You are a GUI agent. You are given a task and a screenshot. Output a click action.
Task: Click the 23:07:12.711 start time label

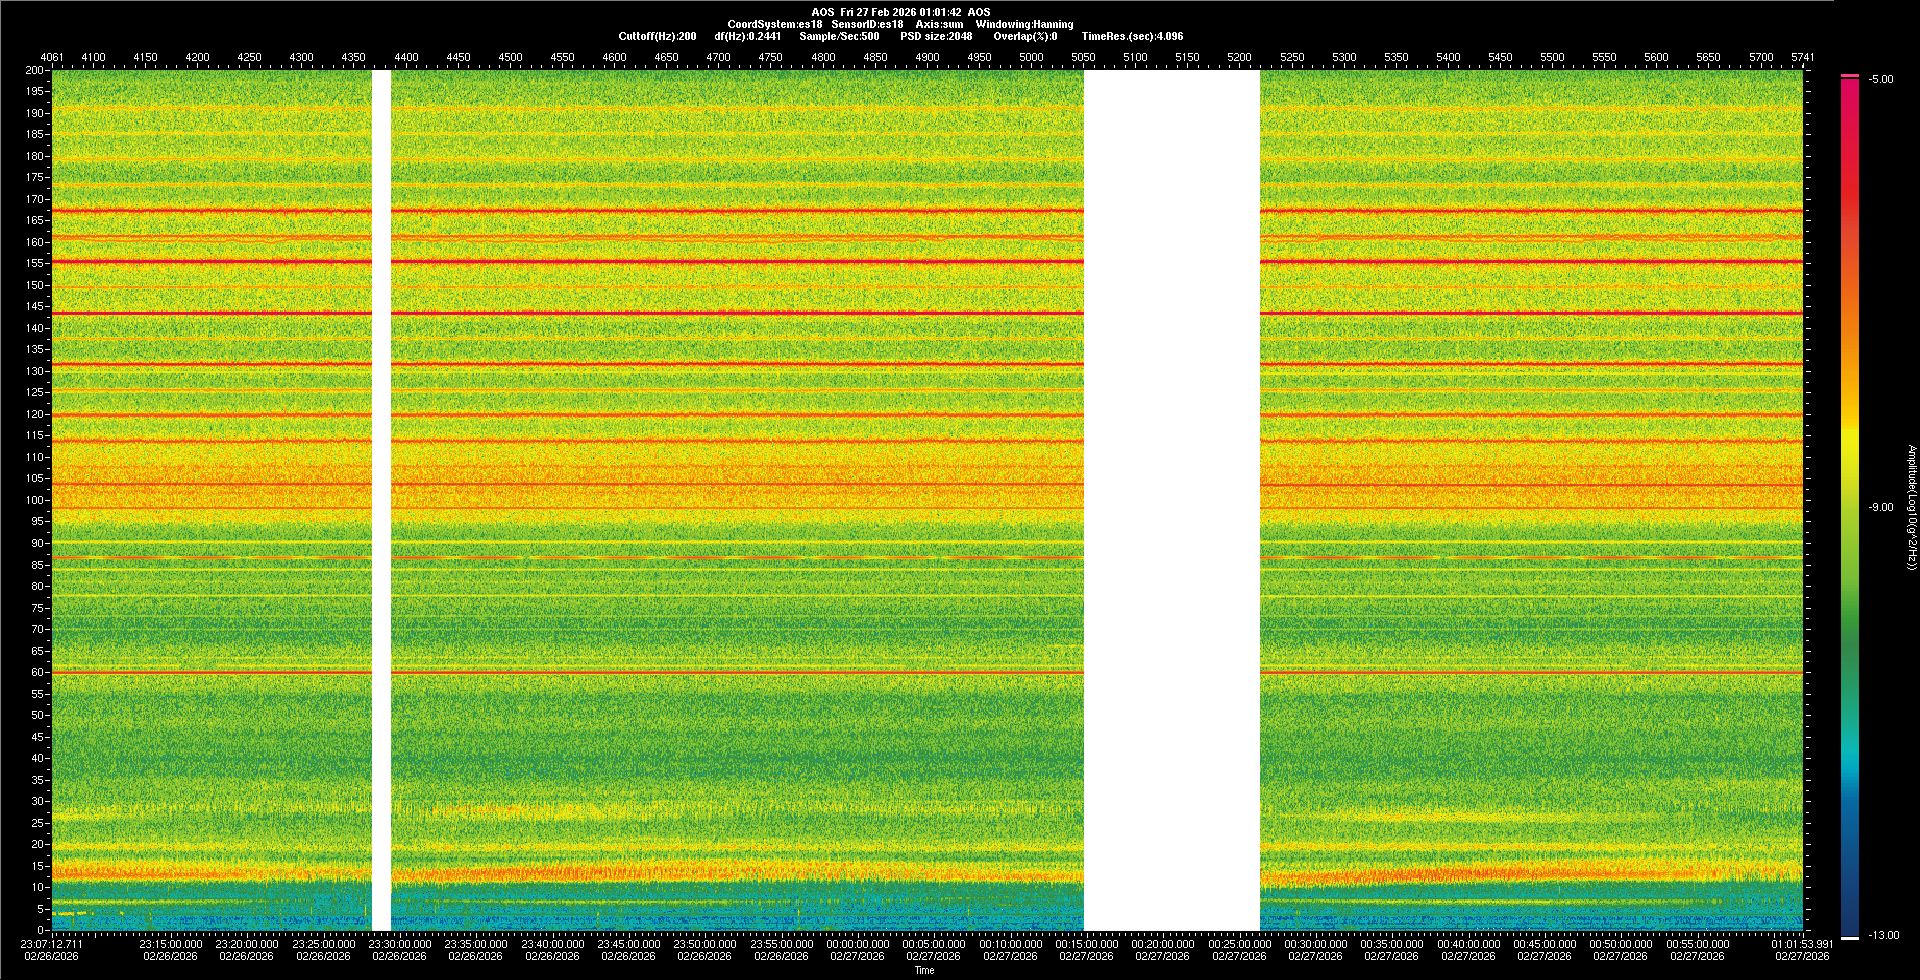click(x=53, y=943)
